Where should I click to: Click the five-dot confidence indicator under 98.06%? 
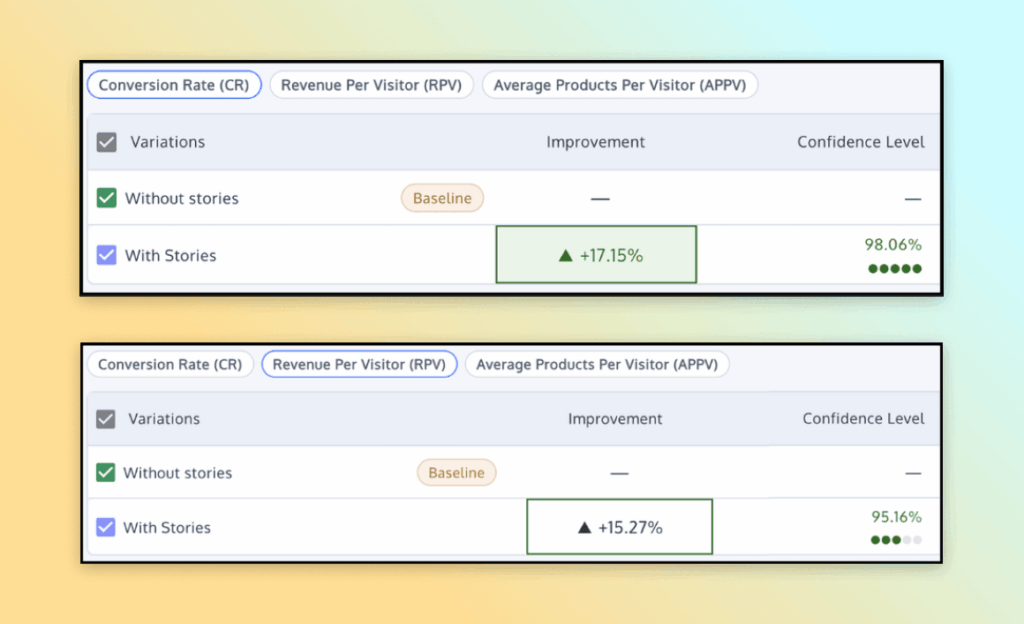(894, 268)
